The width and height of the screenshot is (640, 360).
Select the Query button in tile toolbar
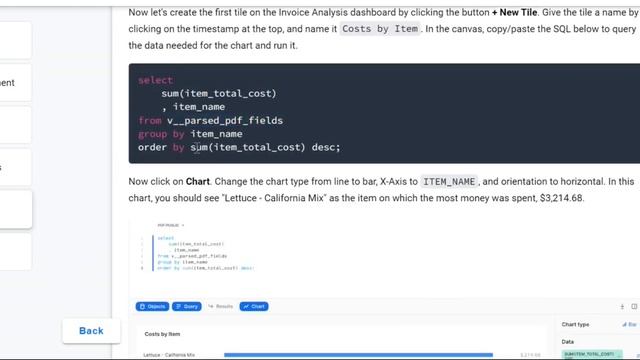click(x=187, y=307)
